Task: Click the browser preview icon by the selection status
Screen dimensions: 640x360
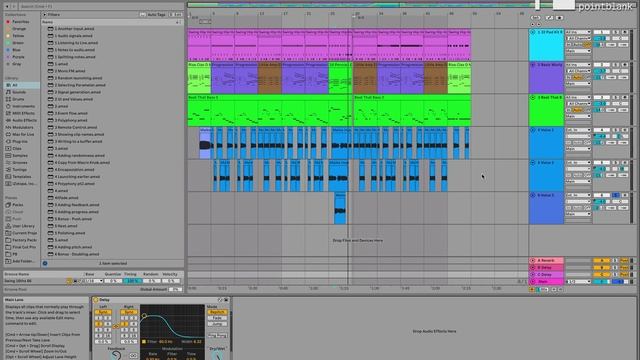Action: pos(45,264)
